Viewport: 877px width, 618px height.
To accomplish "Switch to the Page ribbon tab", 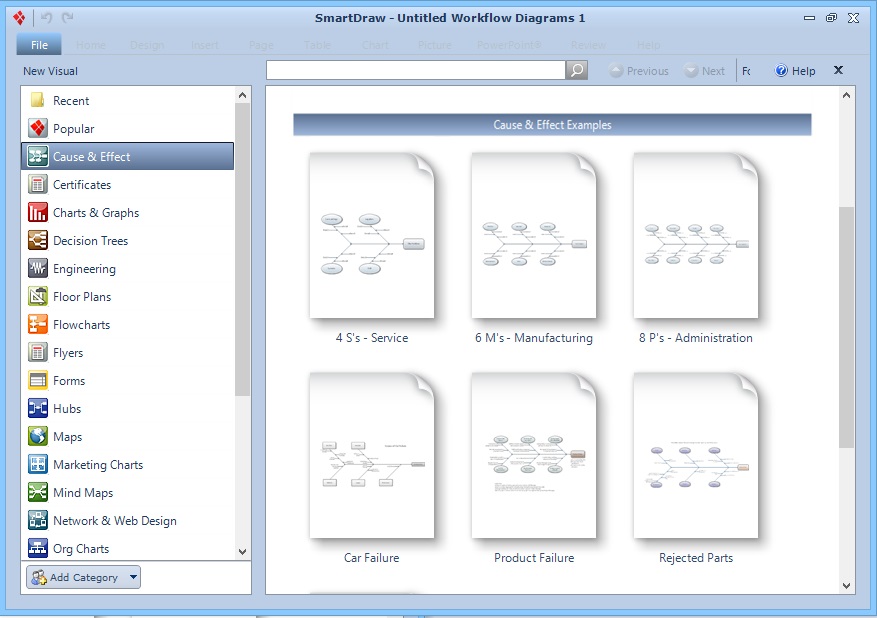I will (x=261, y=45).
